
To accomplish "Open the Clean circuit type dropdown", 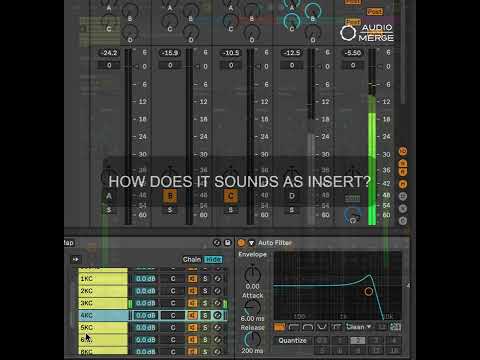I will [359, 327].
